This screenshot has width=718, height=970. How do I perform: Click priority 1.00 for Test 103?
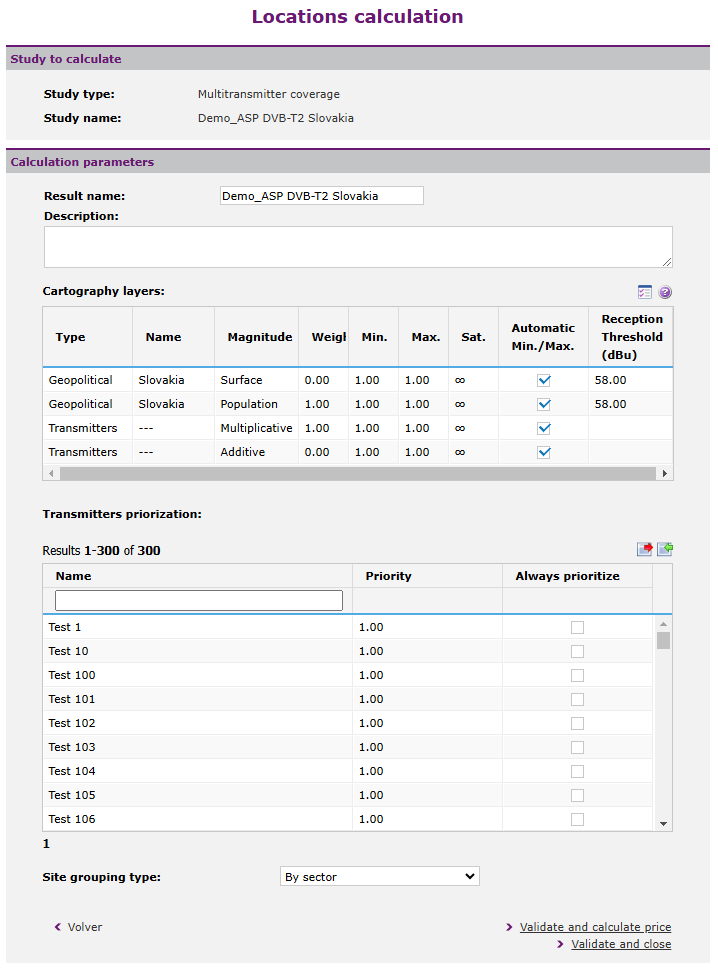point(371,747)
